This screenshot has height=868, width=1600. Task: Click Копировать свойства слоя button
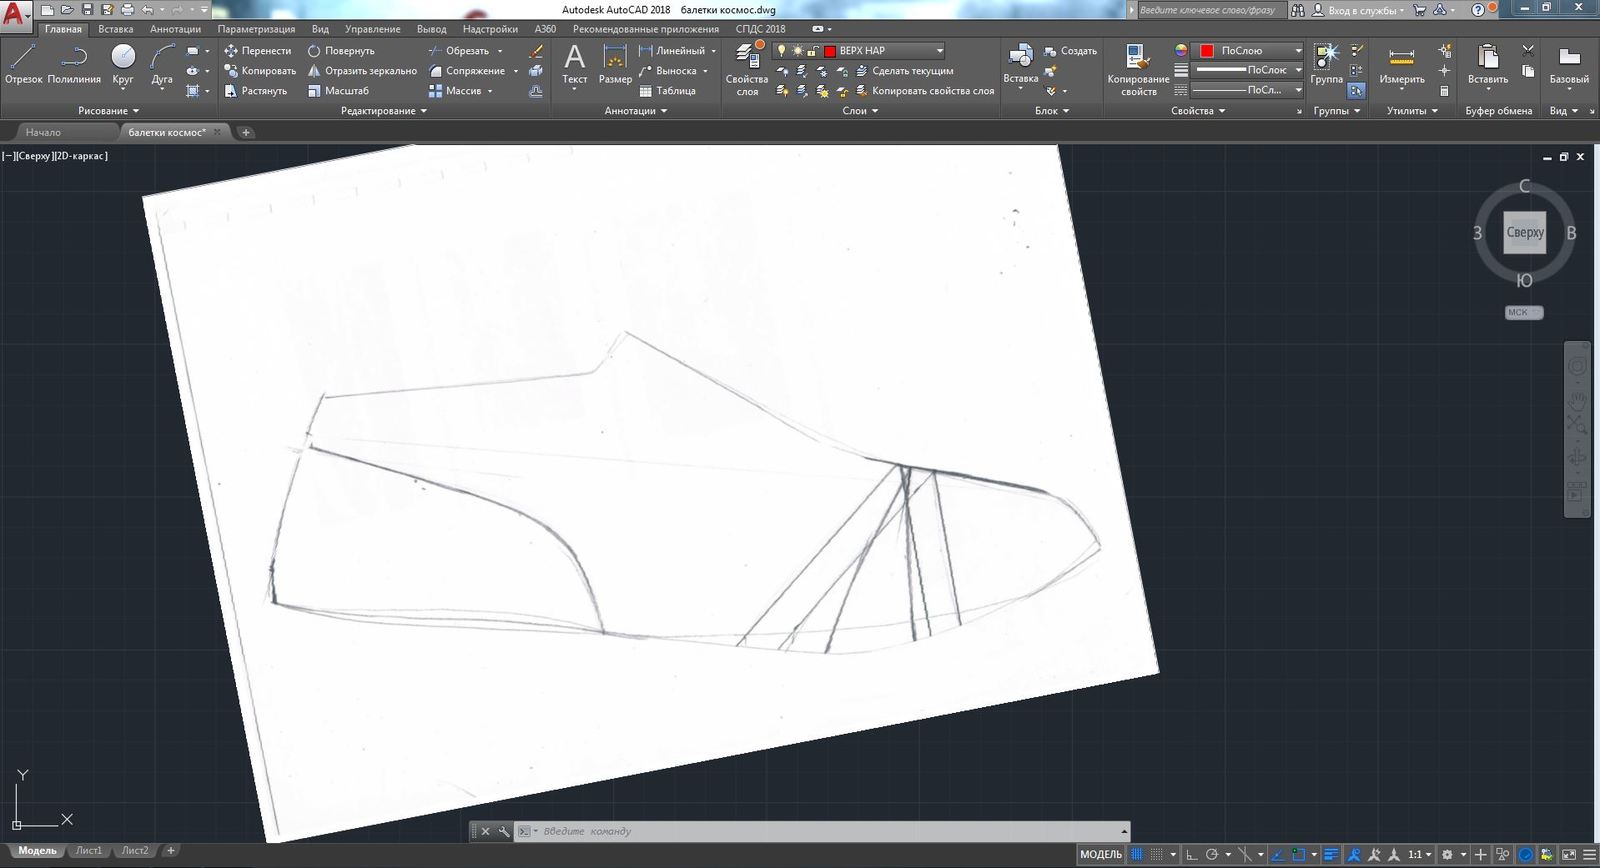[925, 91]
